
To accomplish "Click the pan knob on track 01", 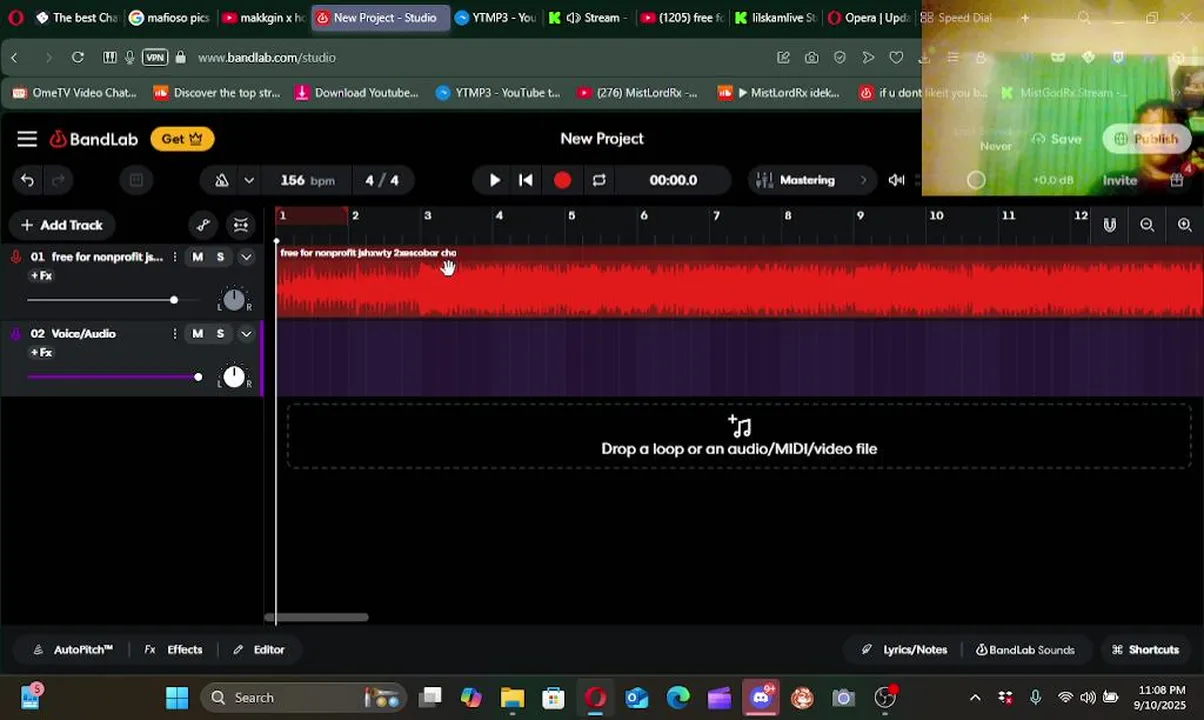I will tap(234, 299).
